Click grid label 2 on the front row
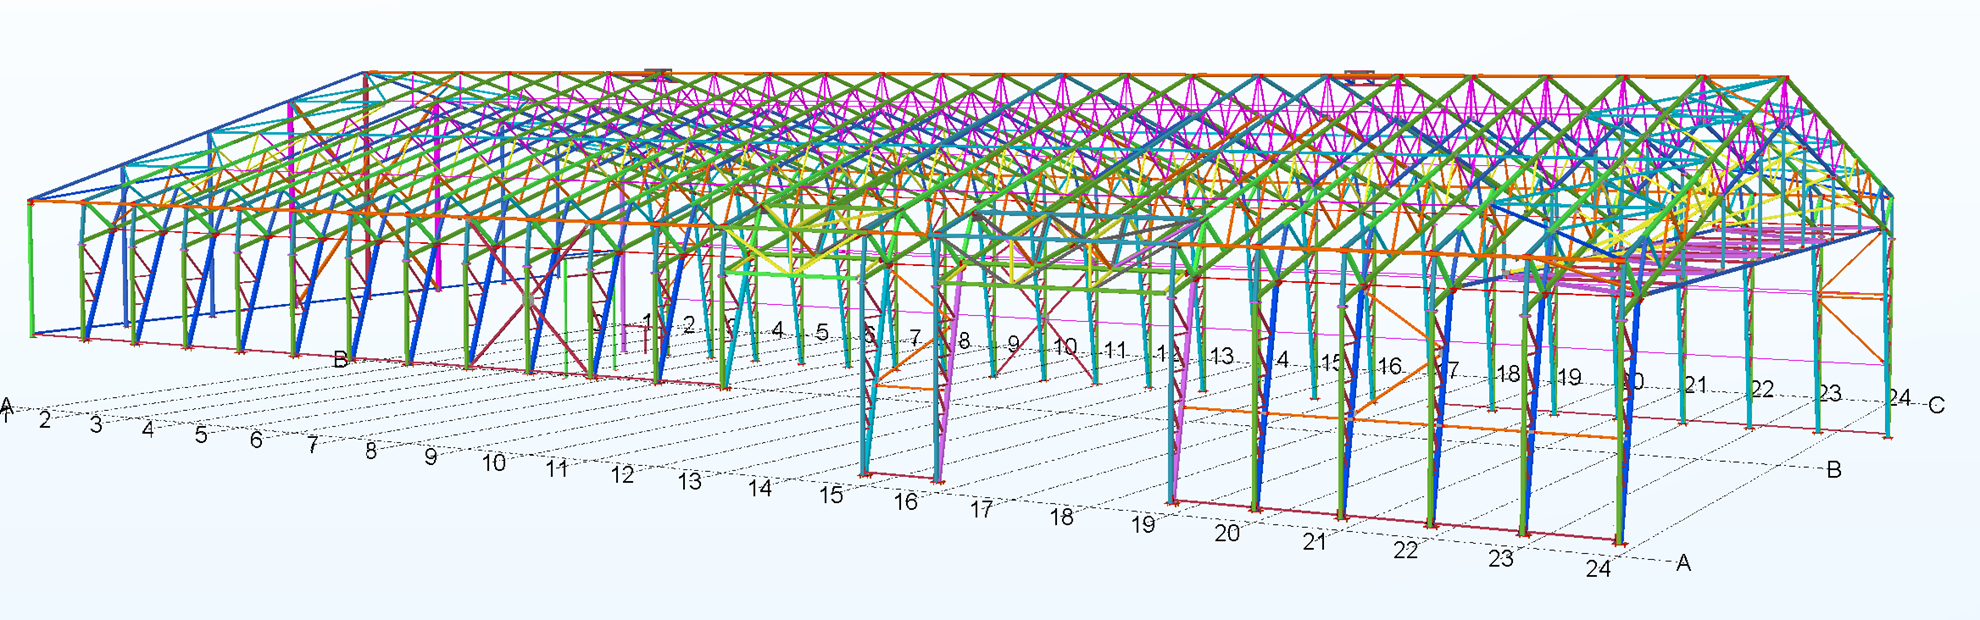1980x620 pixels. click(x=45, y=420)
